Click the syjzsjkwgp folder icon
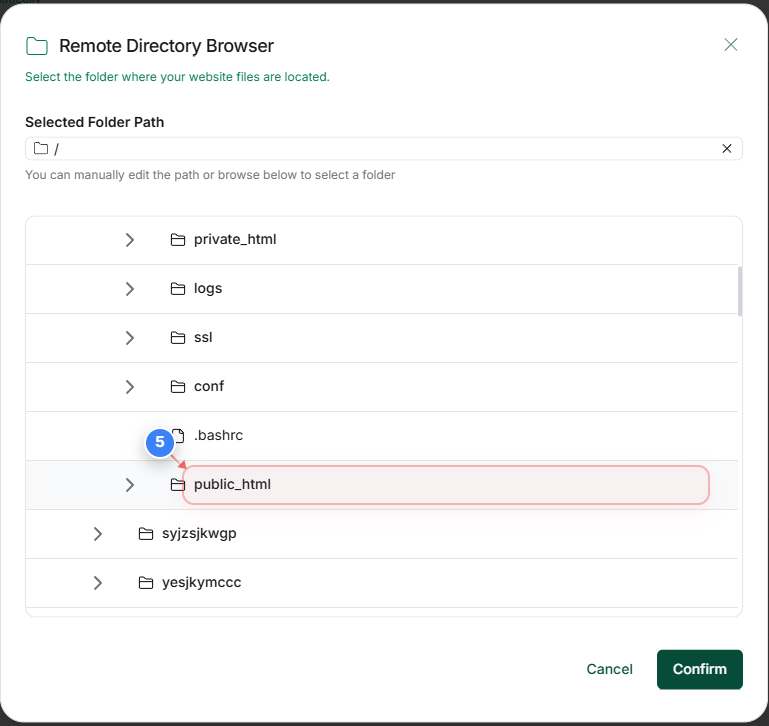Screen dimensions: 769x726 point(146,533)
